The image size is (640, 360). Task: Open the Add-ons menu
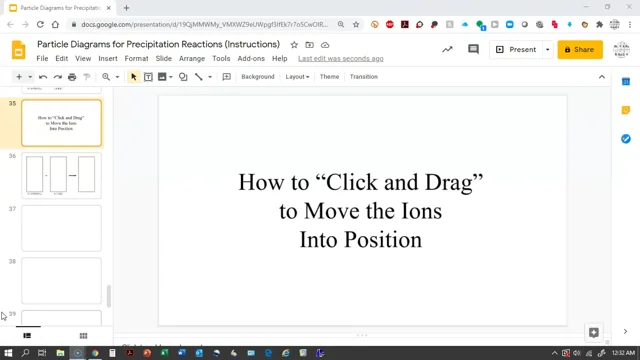(251, 58)
